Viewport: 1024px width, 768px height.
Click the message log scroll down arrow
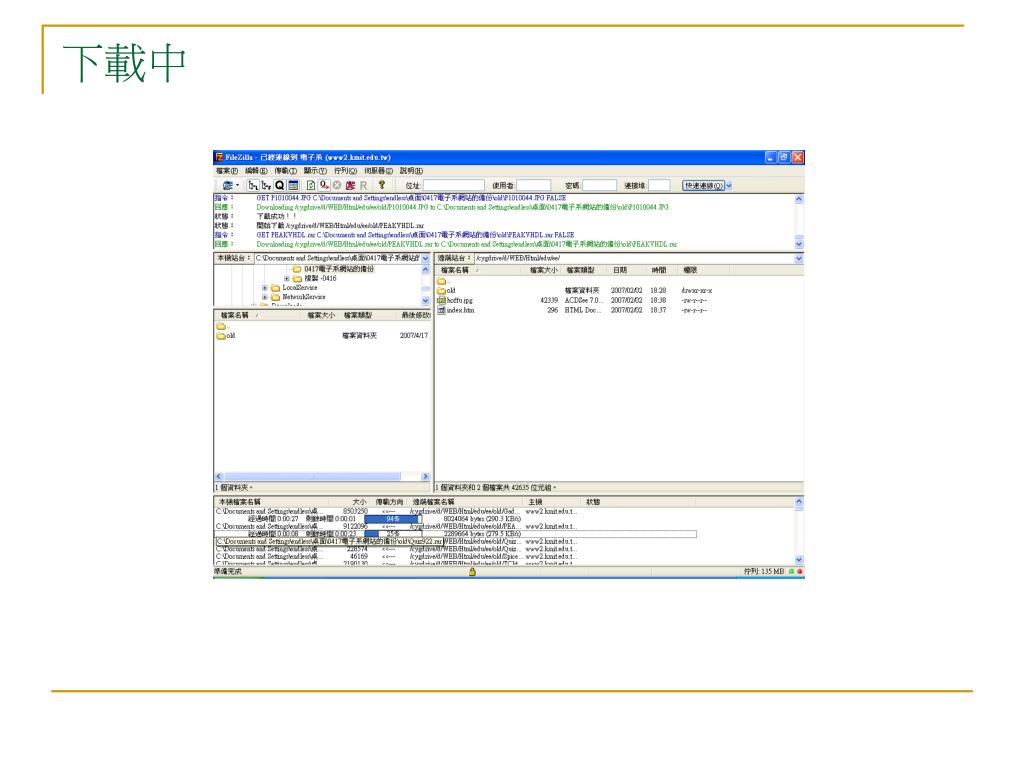click(799, 244)
